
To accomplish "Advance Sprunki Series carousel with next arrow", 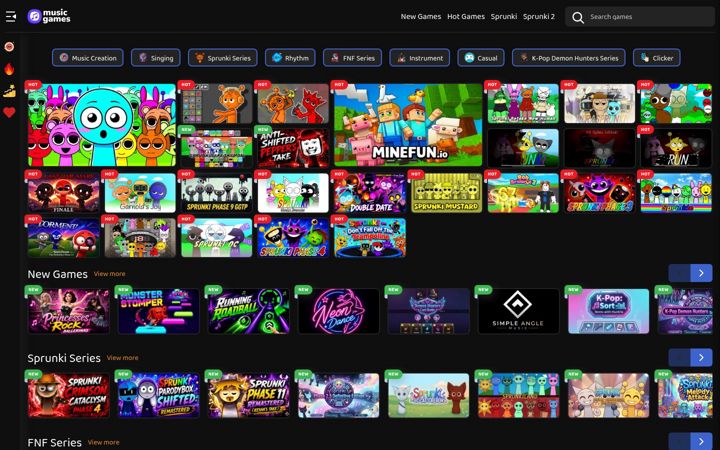I will tap(702, 357).
